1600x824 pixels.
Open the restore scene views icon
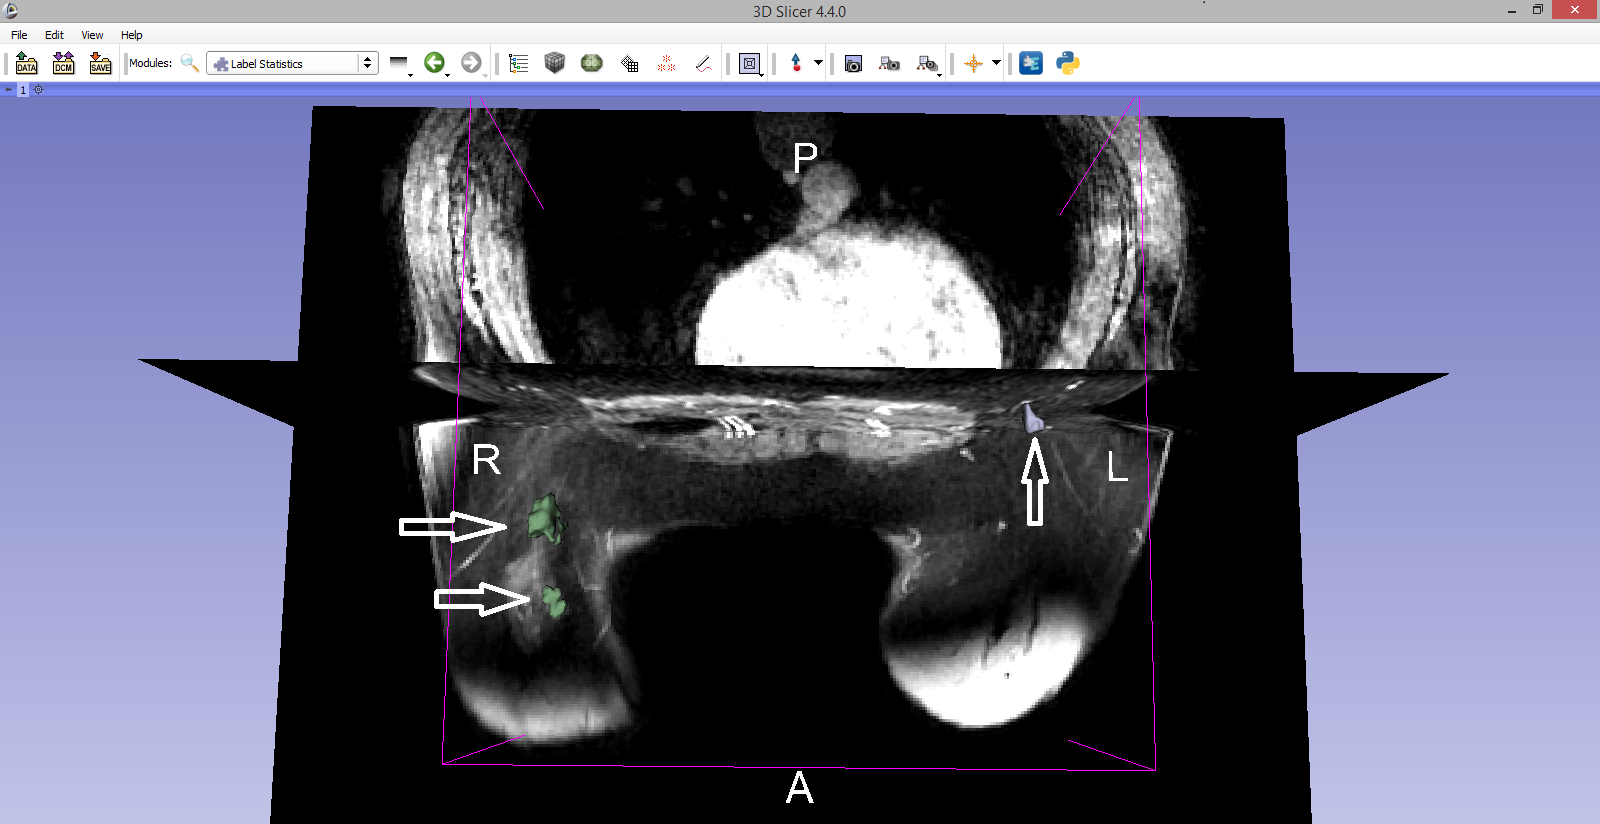click(x=928, y=64)
